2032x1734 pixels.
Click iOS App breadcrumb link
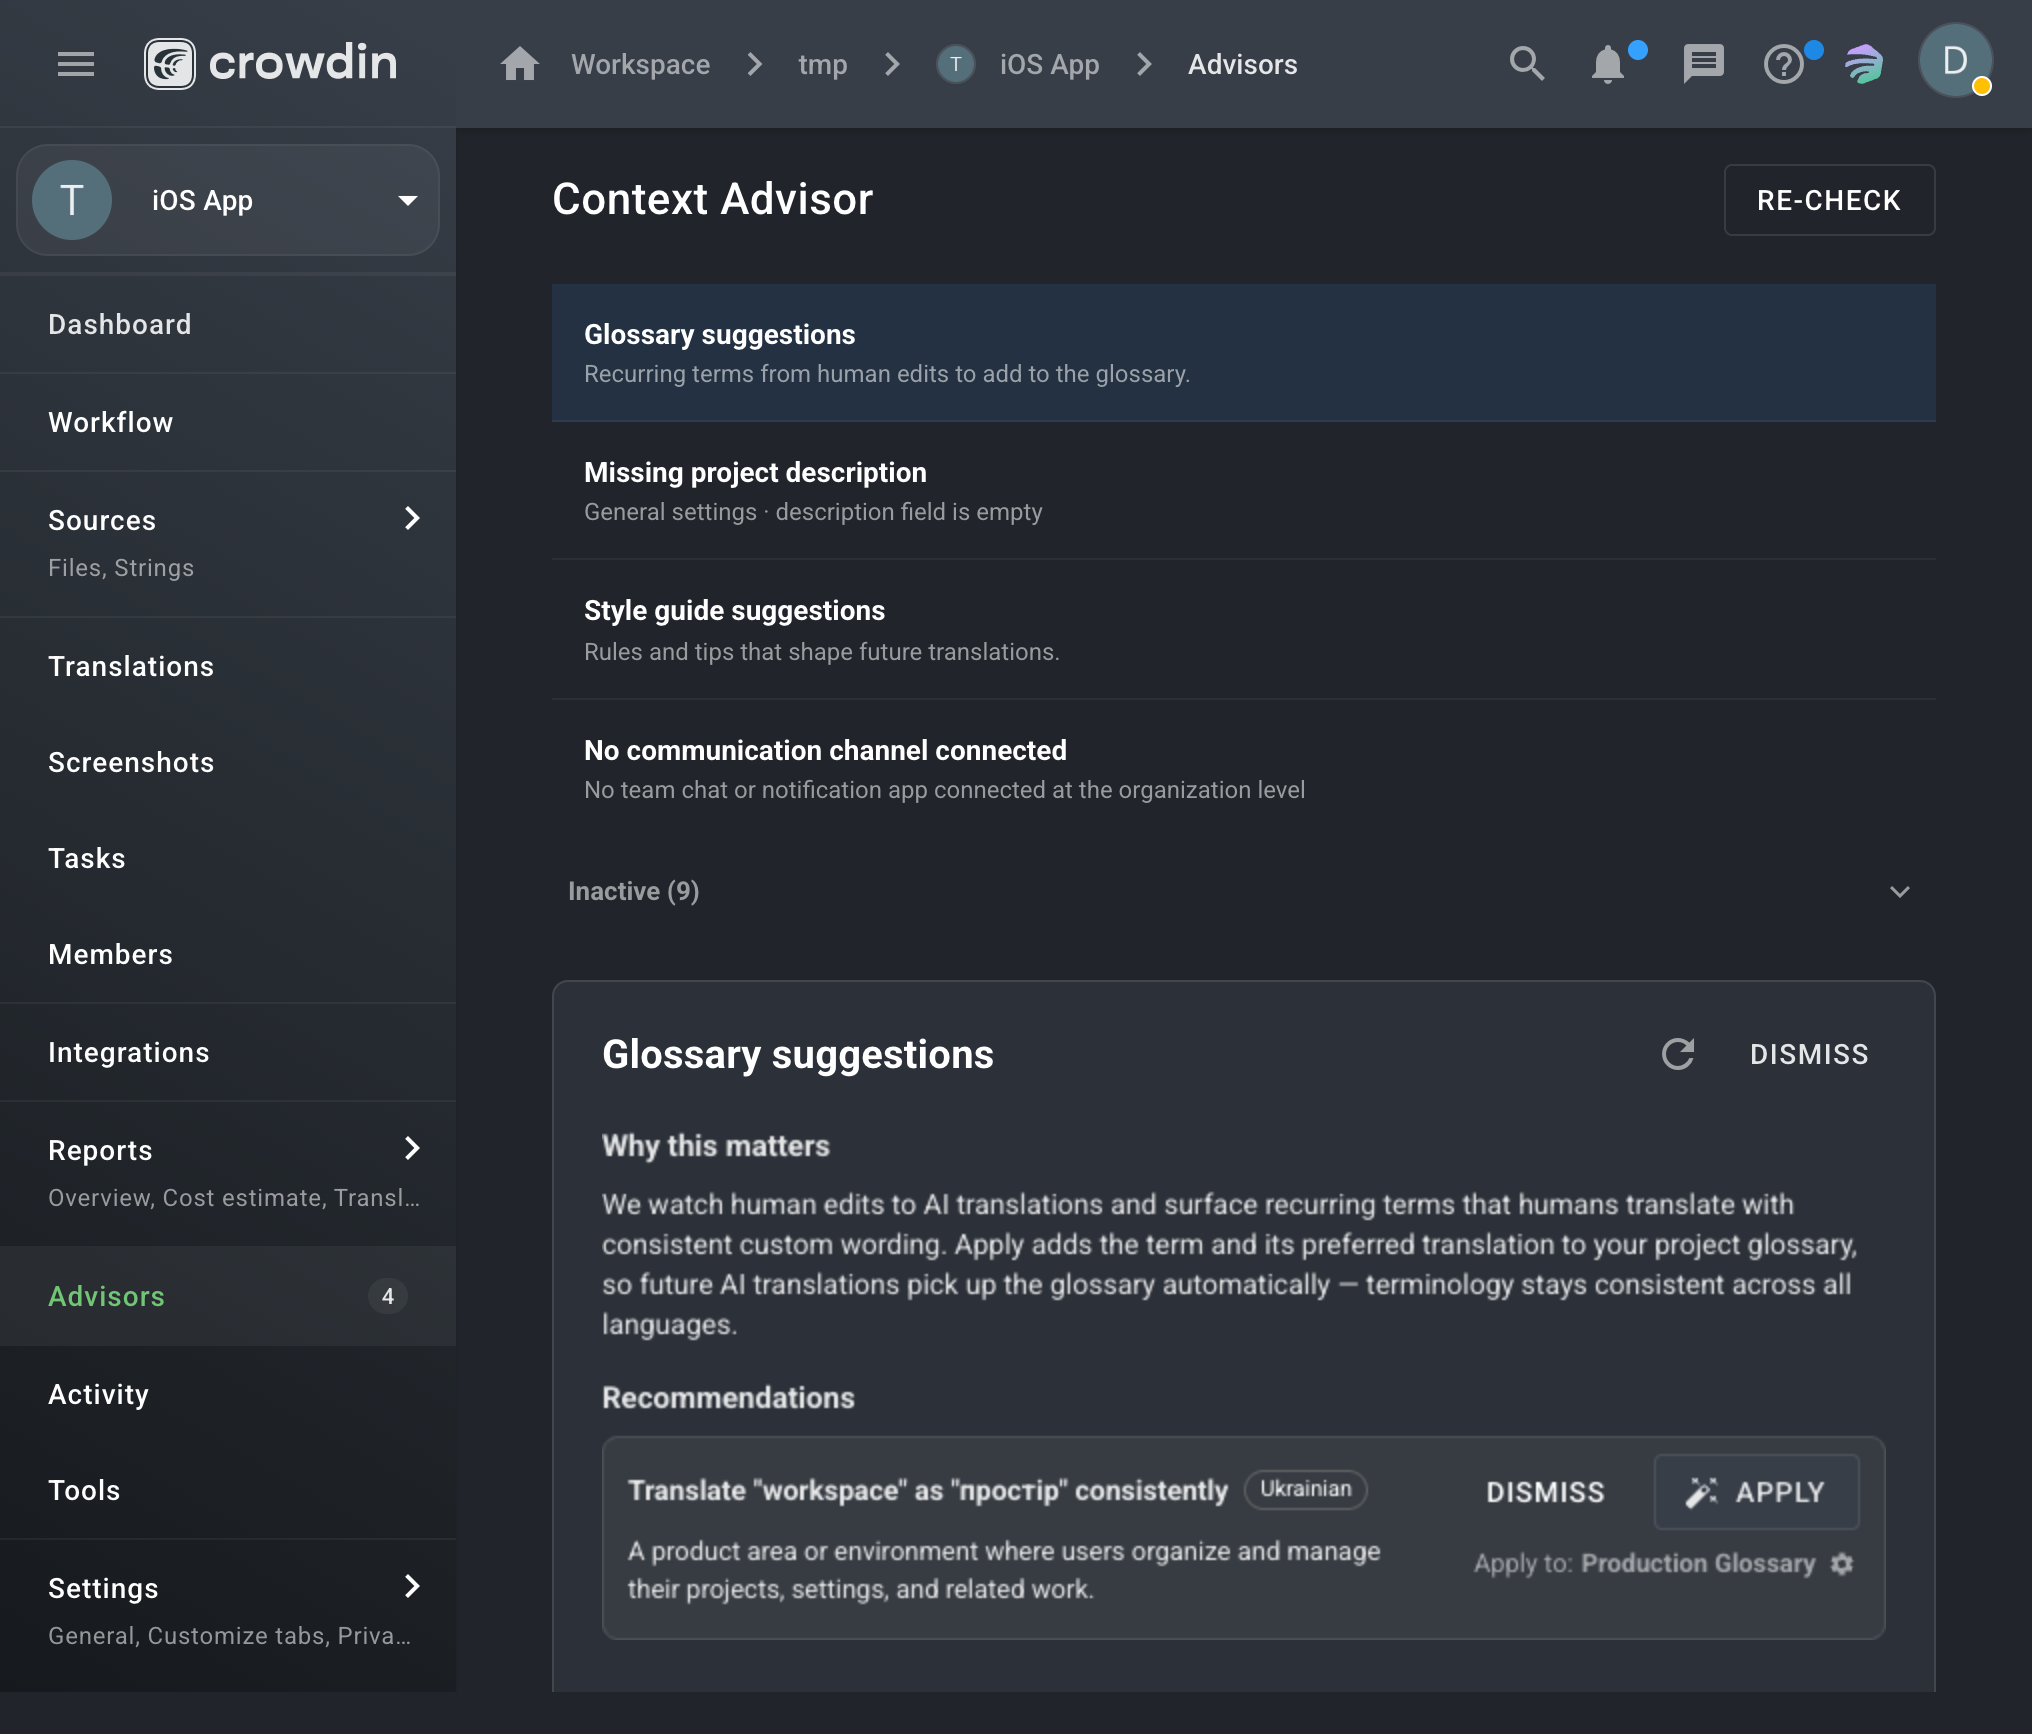(x=1049, y=64)
